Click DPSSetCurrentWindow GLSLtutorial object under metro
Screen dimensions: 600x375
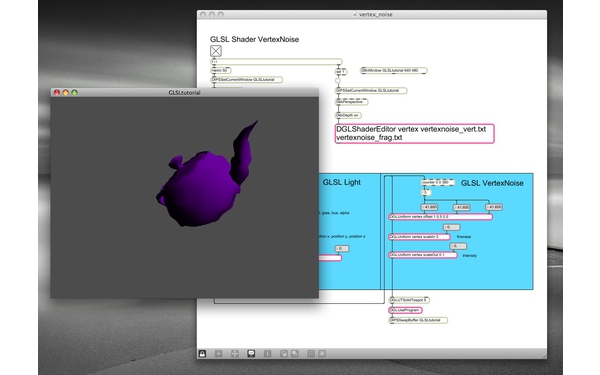[247, 80]
